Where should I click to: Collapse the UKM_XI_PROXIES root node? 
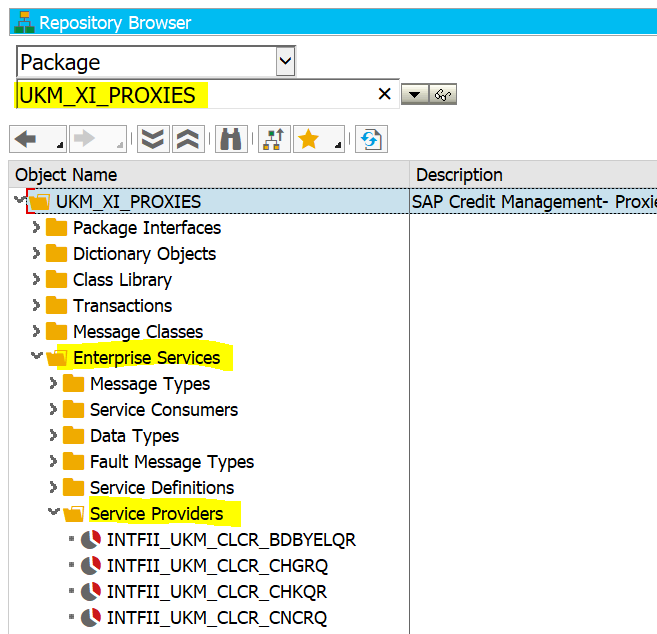[x=20, y=199]
